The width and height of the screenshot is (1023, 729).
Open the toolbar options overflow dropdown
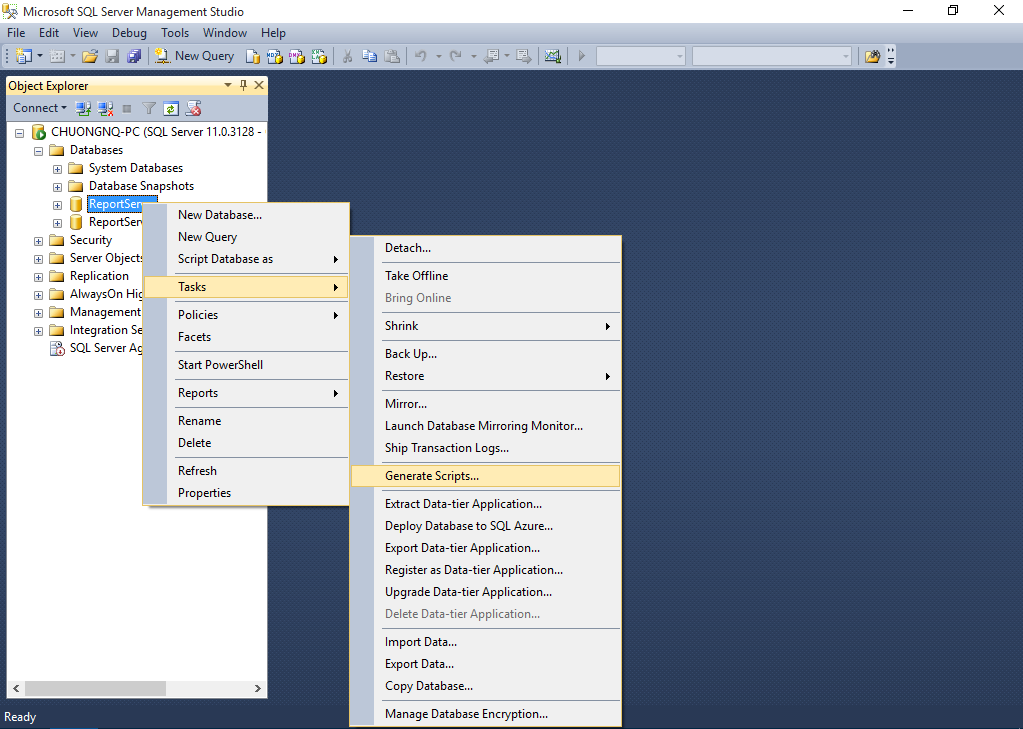[x=891, y=56]
